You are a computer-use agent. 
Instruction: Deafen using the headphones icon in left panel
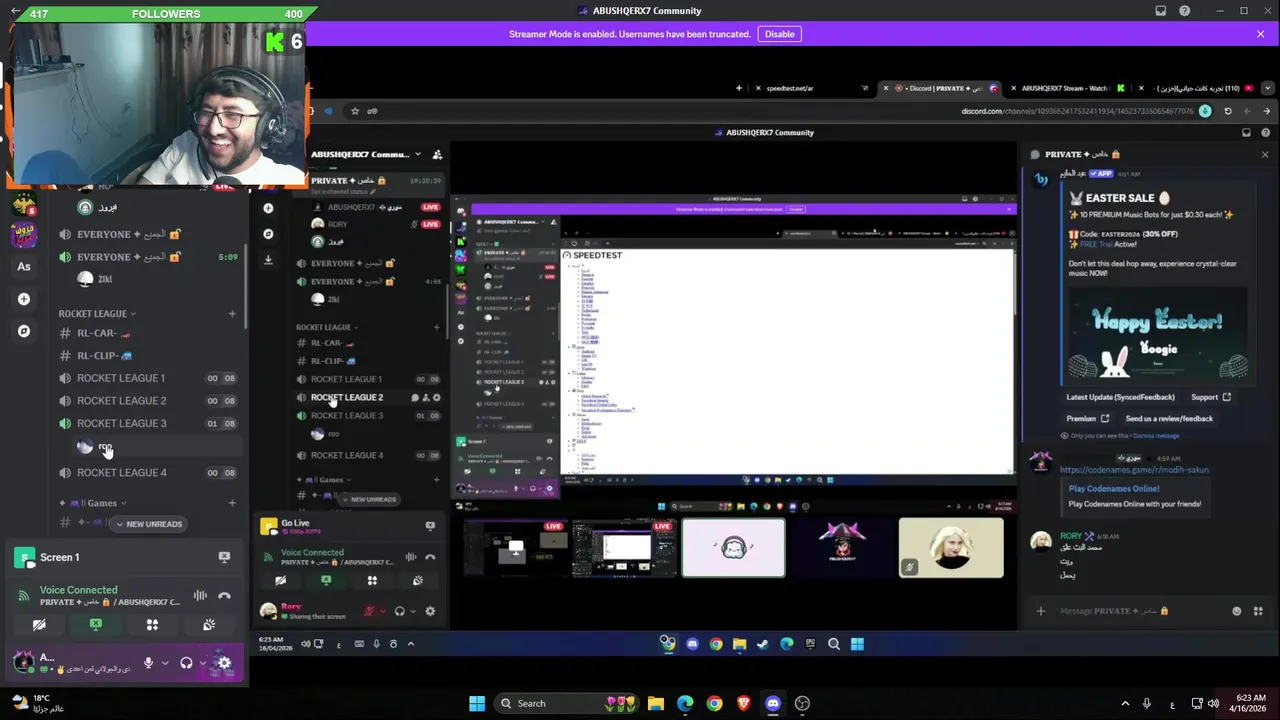coord(186,662)
